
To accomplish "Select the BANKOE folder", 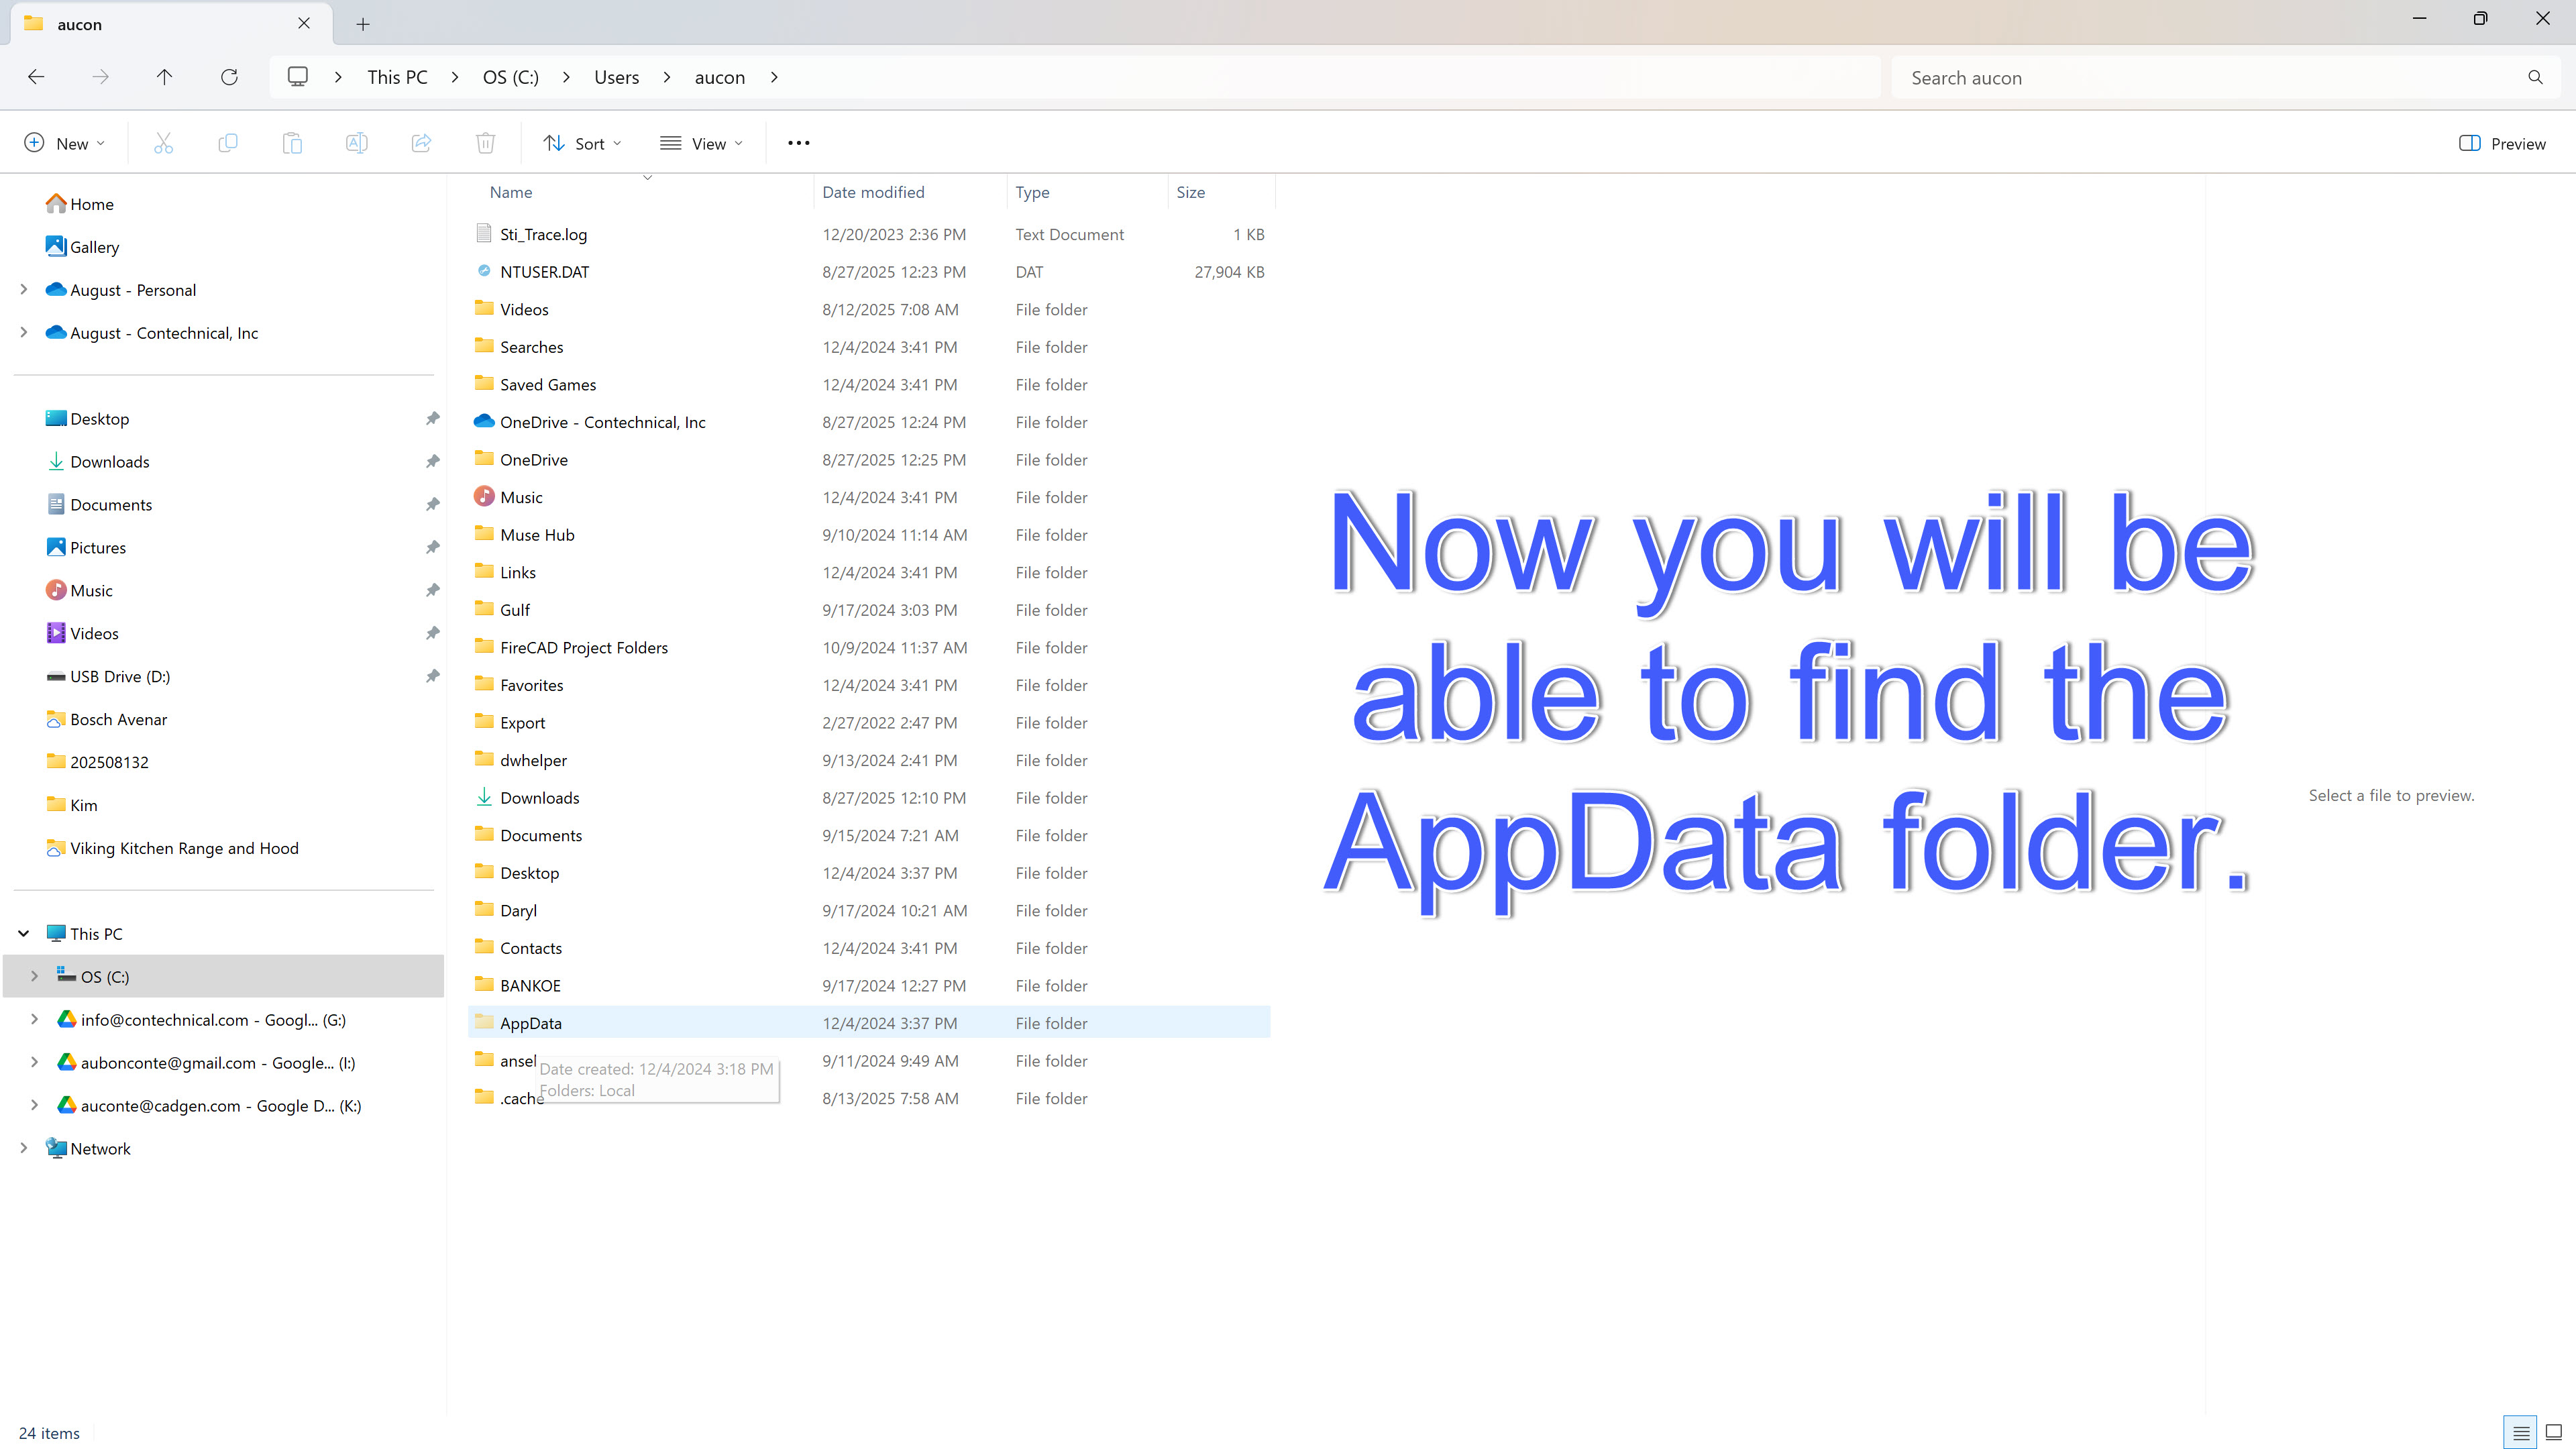I will (869, 985).
